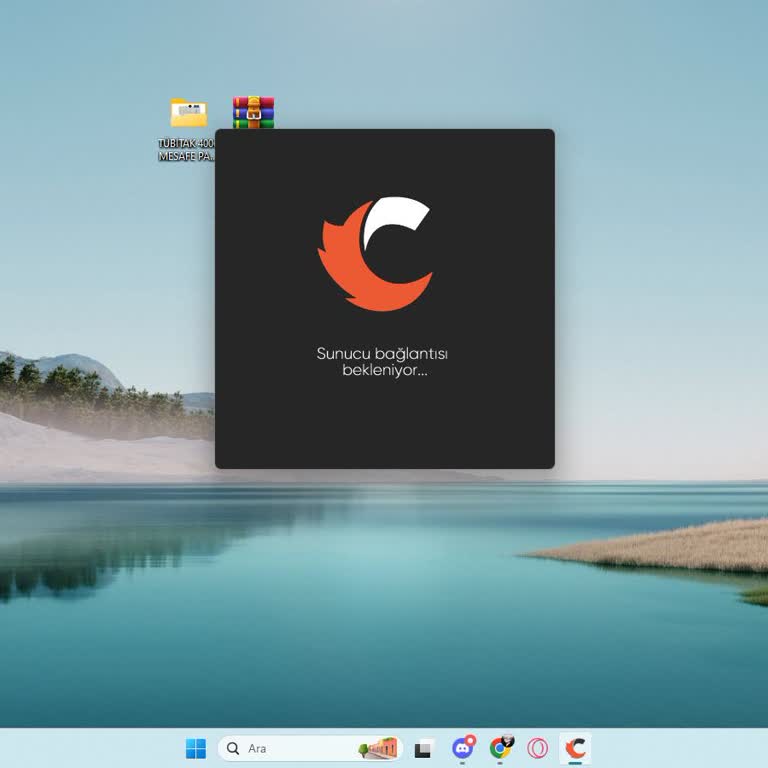The height and width of the screenshot is (768, 768).
Task: Open Task View from the taskbar
Action: [423, 748]
